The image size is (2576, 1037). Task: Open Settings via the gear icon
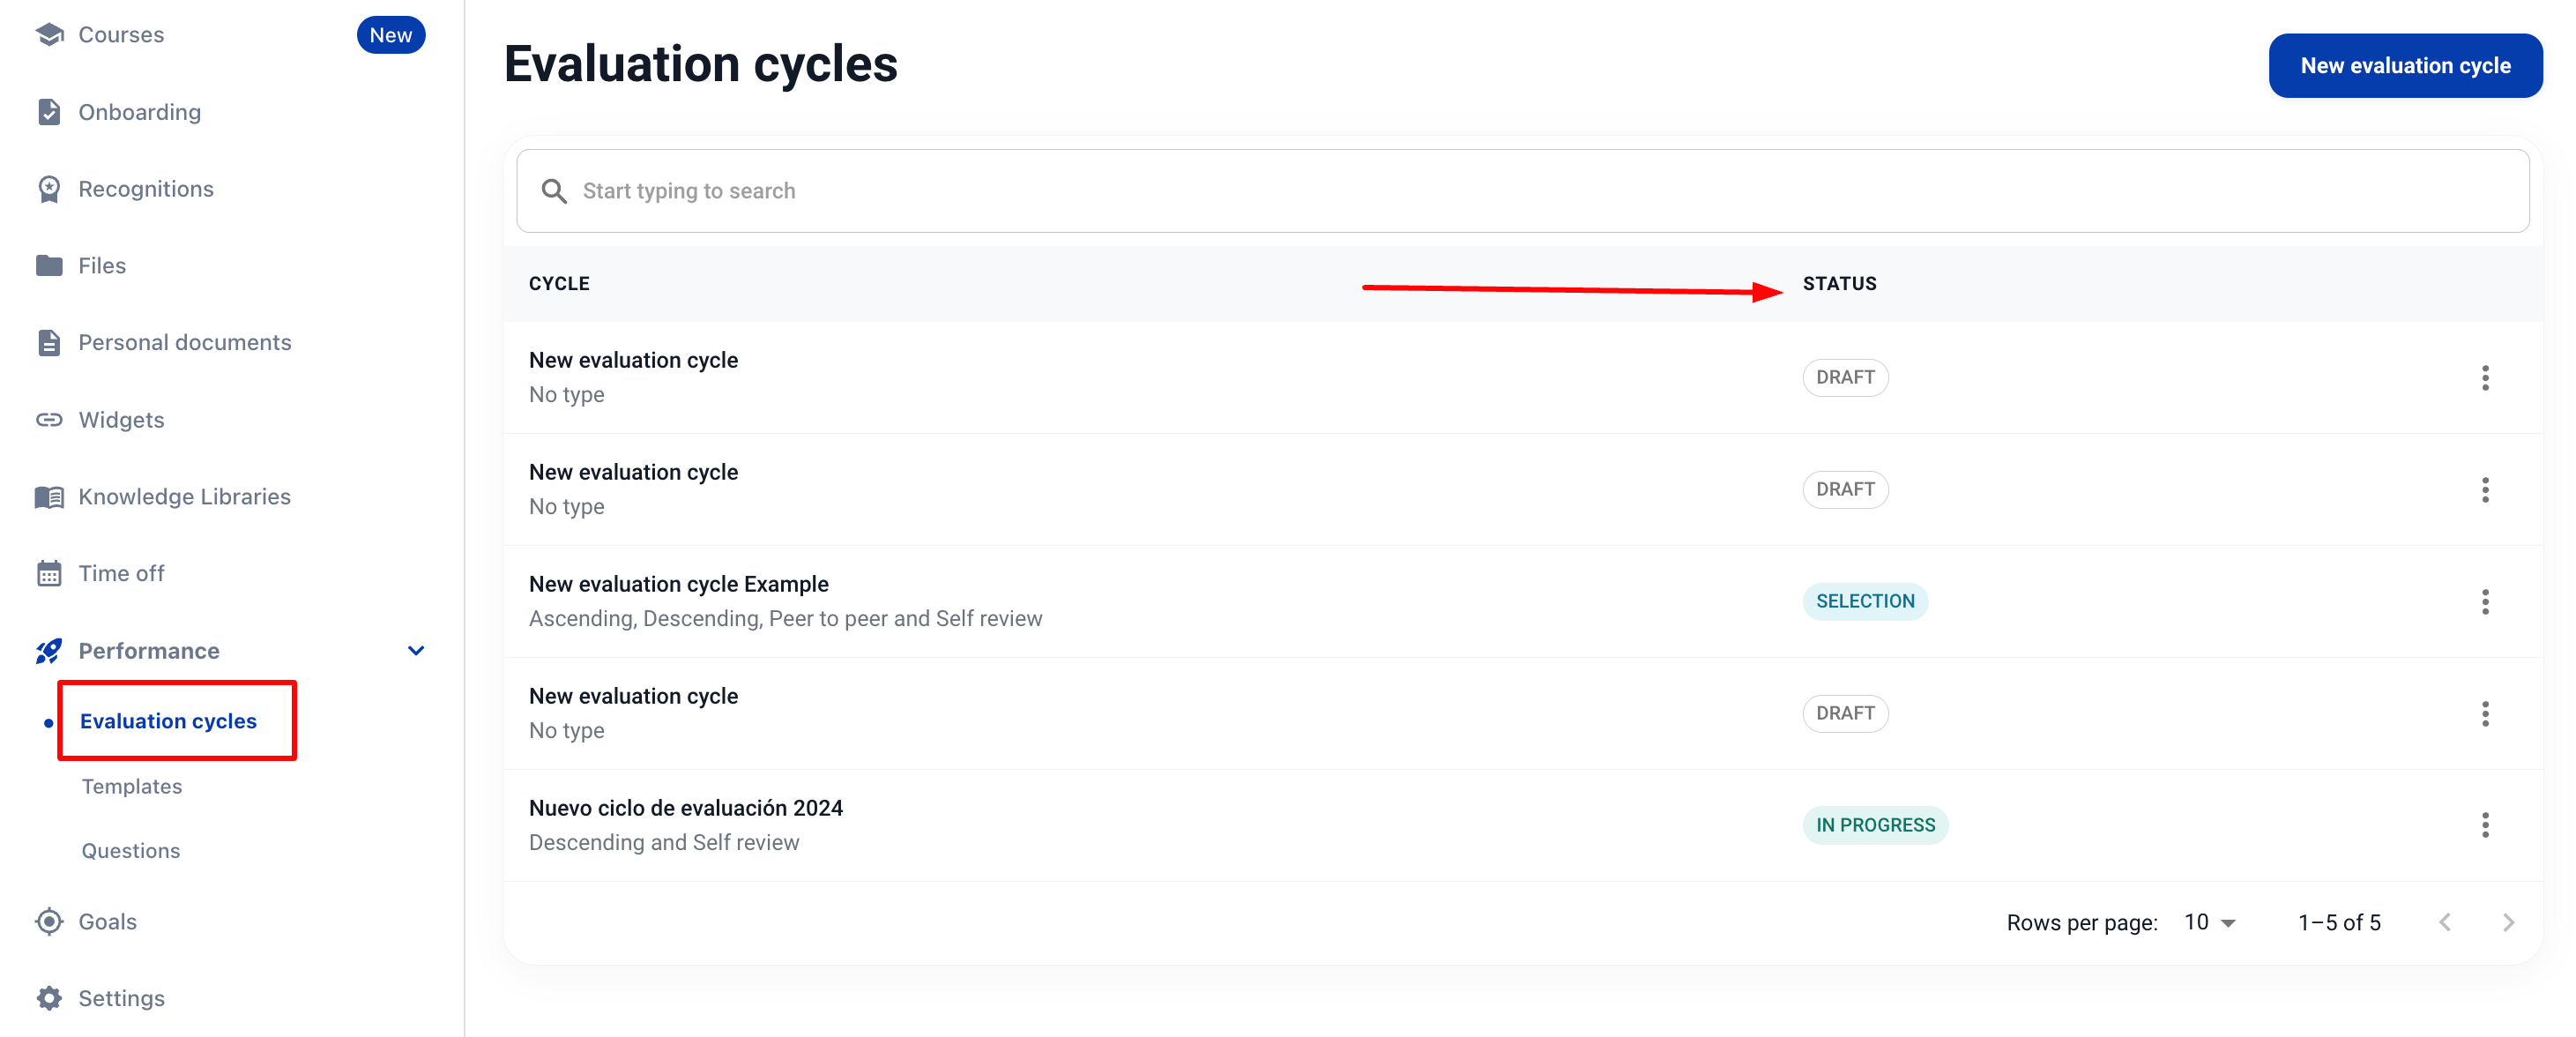49,998
